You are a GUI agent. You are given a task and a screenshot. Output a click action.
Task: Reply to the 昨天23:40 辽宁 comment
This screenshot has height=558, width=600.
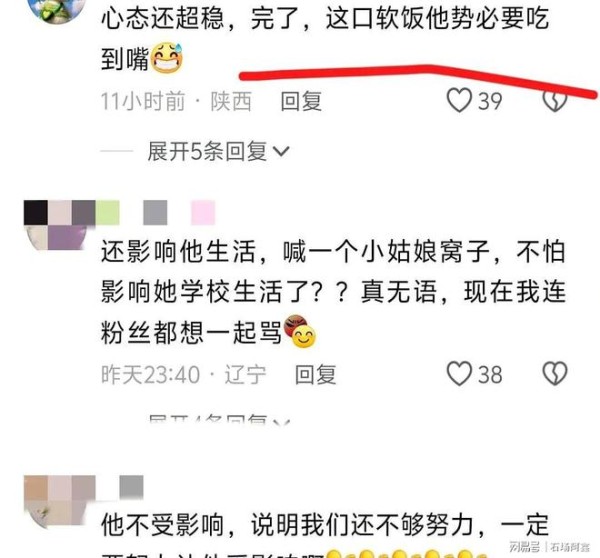[x=316, y=374]
